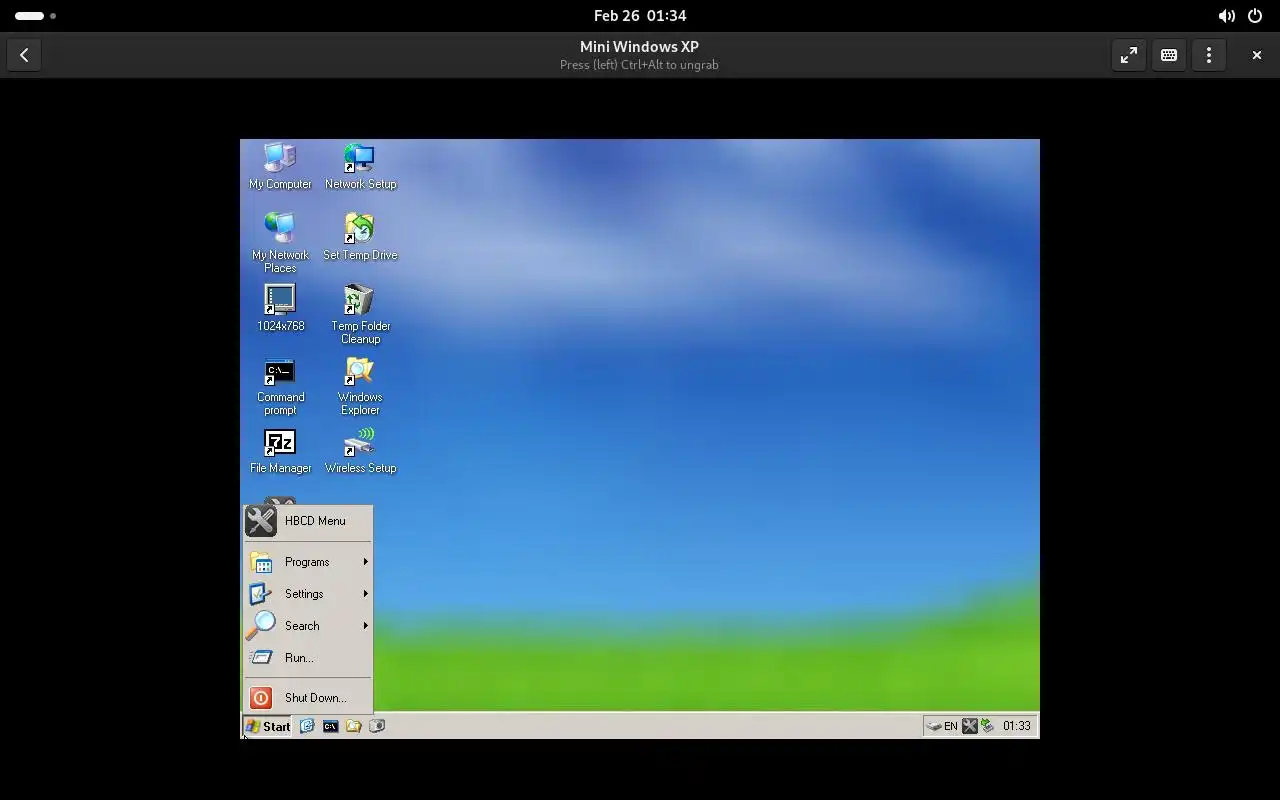Viewport: 1280px width, 800px height.
Task: Select the Temp Folder Cleanup icon
Action: click(x=360, y=315)
